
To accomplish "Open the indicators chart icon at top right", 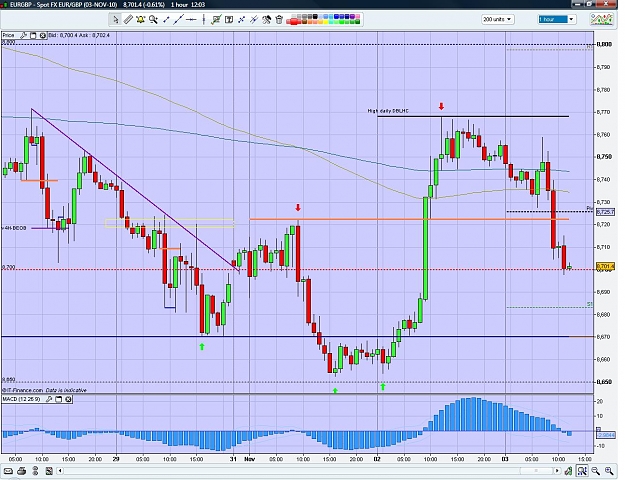I will 602,19.
